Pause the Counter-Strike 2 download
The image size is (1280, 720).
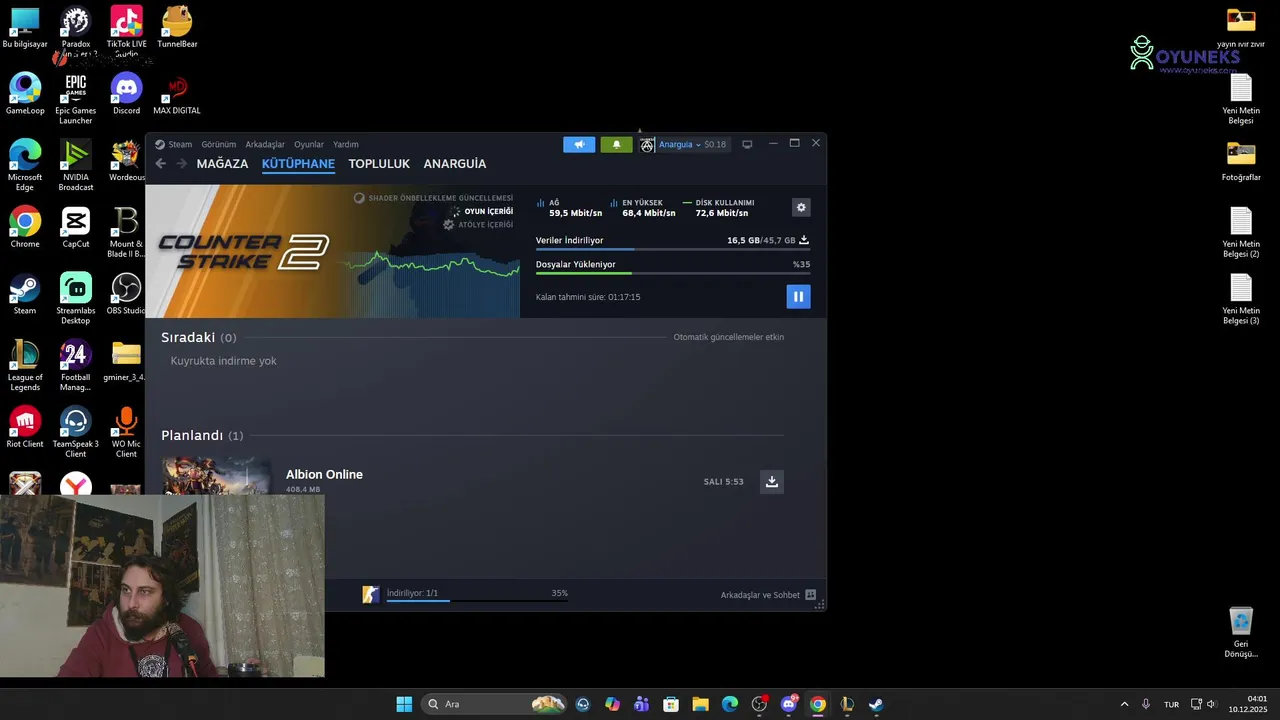tap(798, 296)
